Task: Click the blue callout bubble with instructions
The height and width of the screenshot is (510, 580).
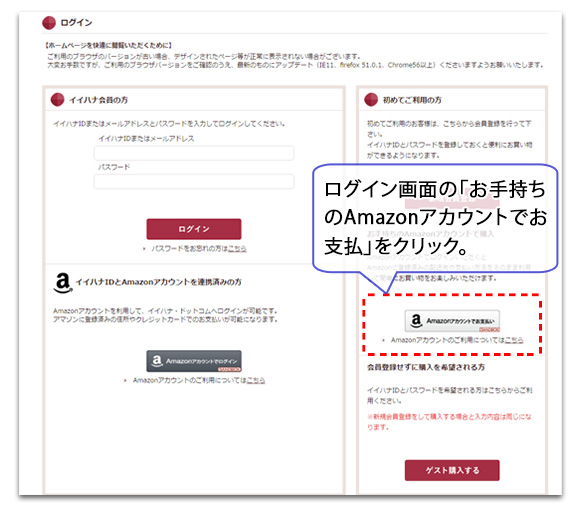Action: pyautogui.click(x=435, y=218)
